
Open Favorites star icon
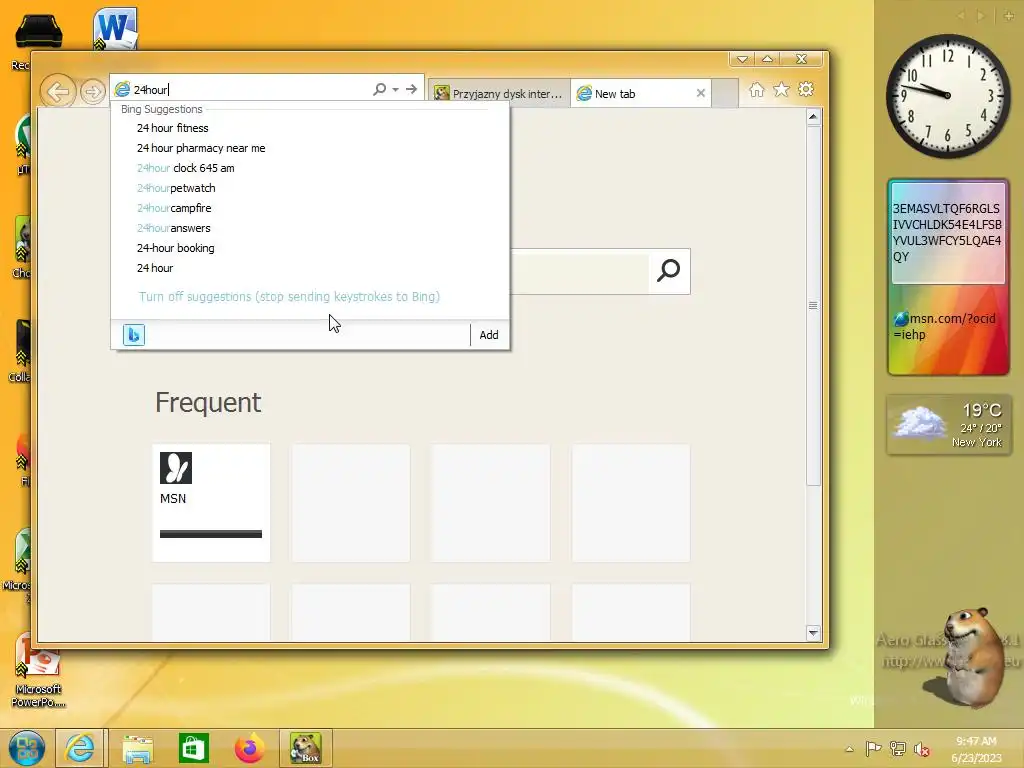coord(781,89)
